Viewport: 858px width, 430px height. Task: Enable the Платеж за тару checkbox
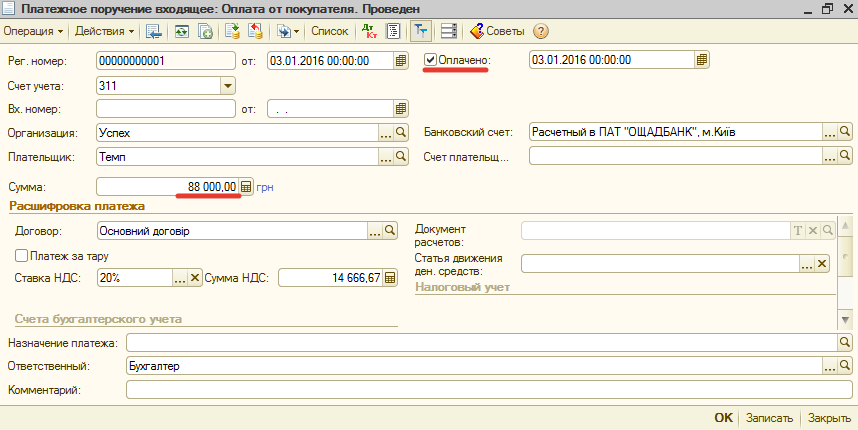(x=21, y=256)
